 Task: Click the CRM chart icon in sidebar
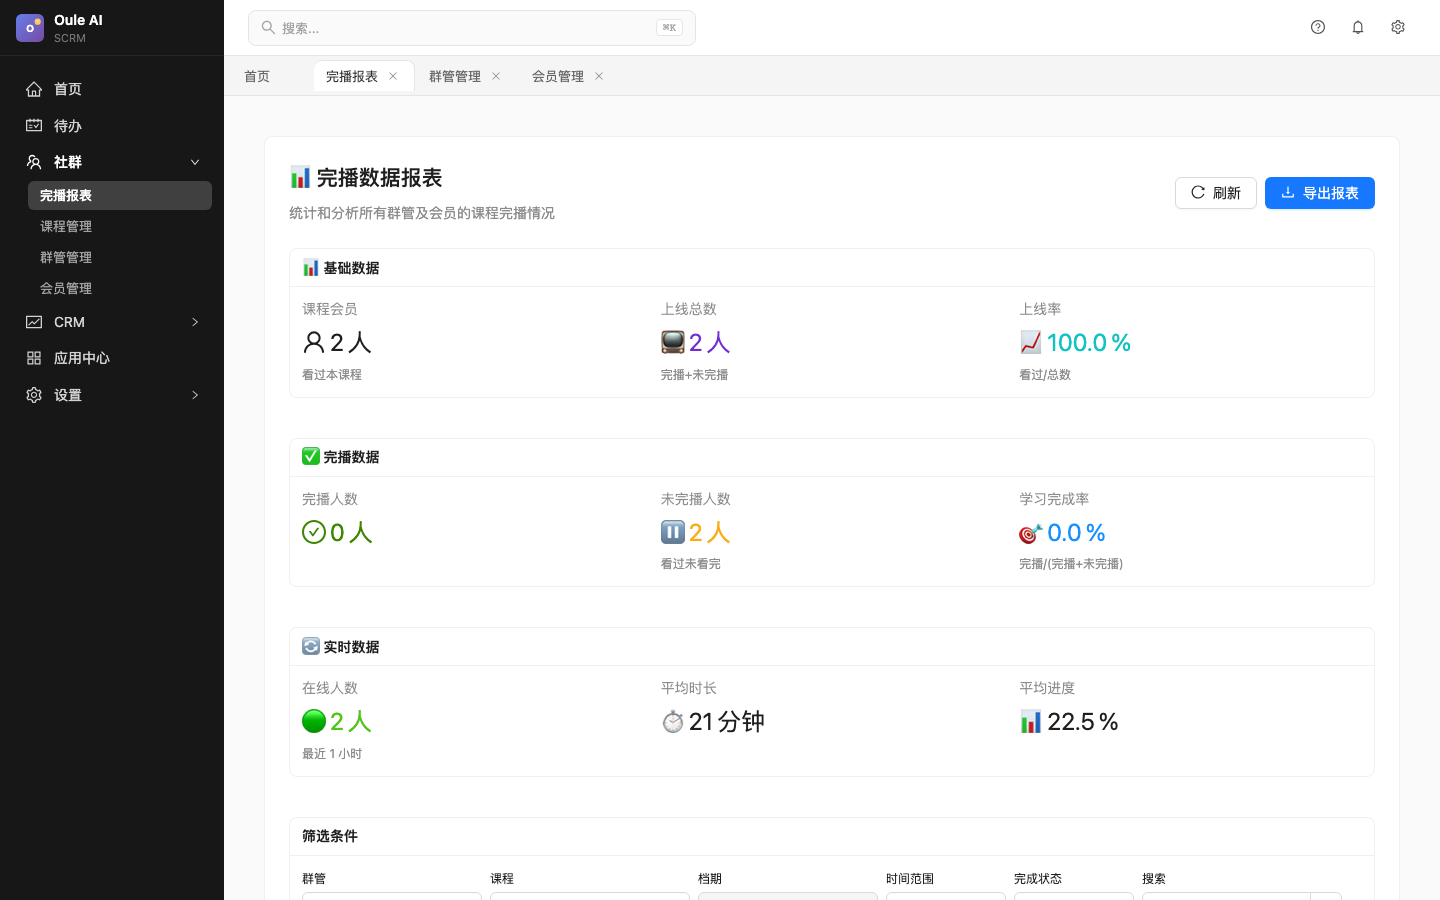(34, 322)
